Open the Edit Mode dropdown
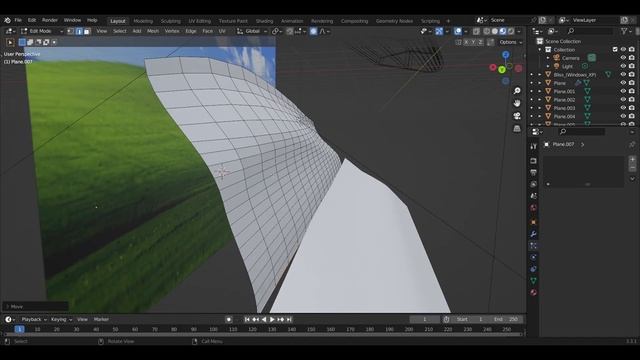640x360 pixels. 42,31
